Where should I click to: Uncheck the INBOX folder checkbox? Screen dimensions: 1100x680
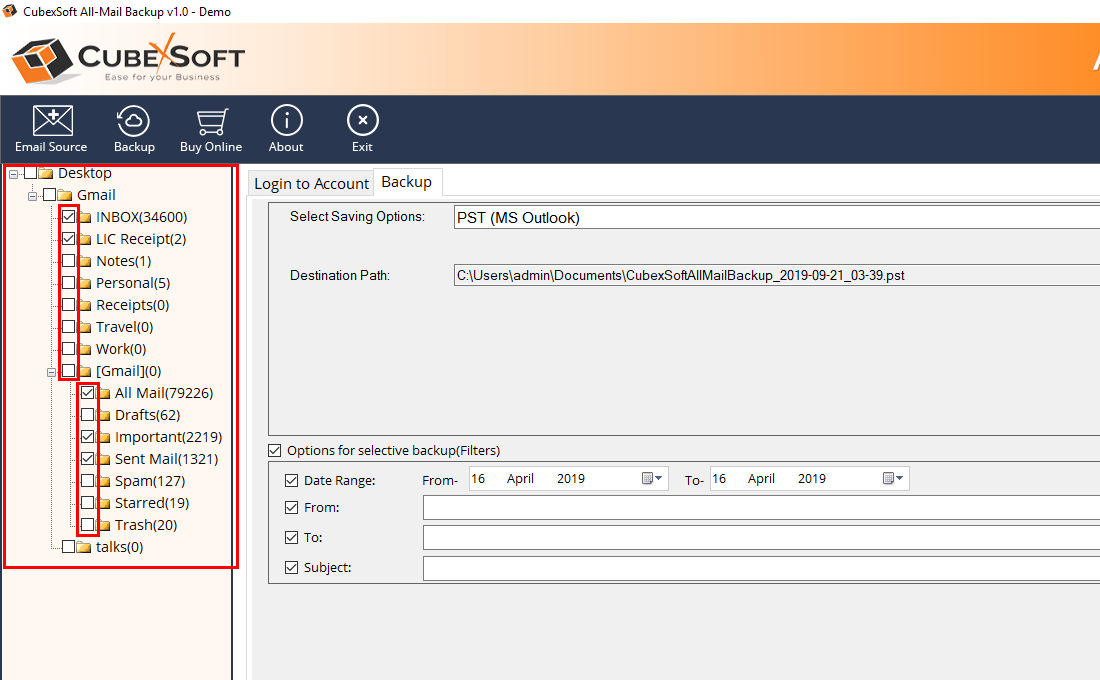(68, 217)
